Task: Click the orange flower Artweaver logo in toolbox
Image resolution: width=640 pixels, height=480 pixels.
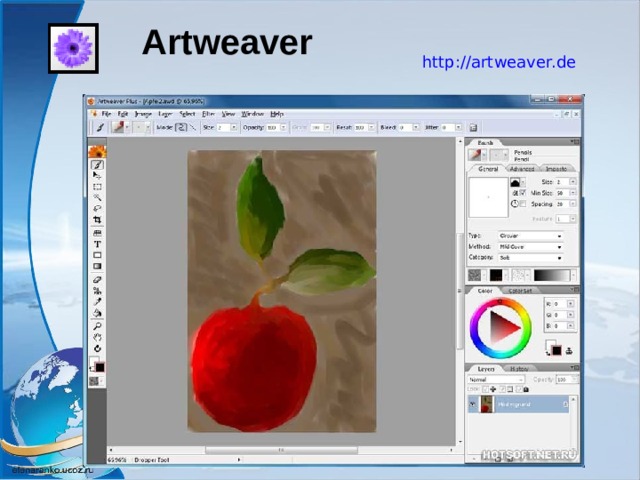Action: coord(97,151)
